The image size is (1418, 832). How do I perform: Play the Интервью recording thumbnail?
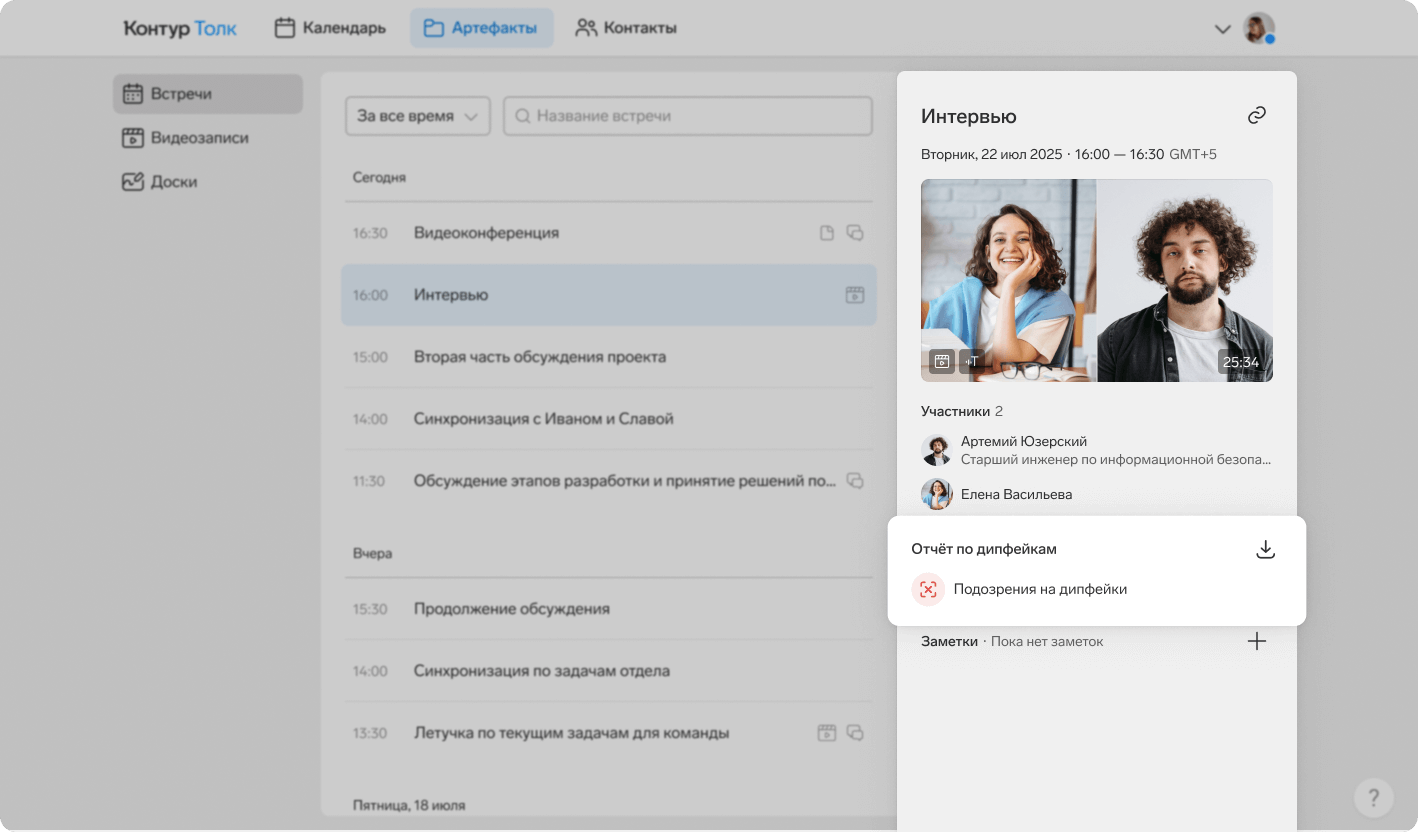[1097, 280]
